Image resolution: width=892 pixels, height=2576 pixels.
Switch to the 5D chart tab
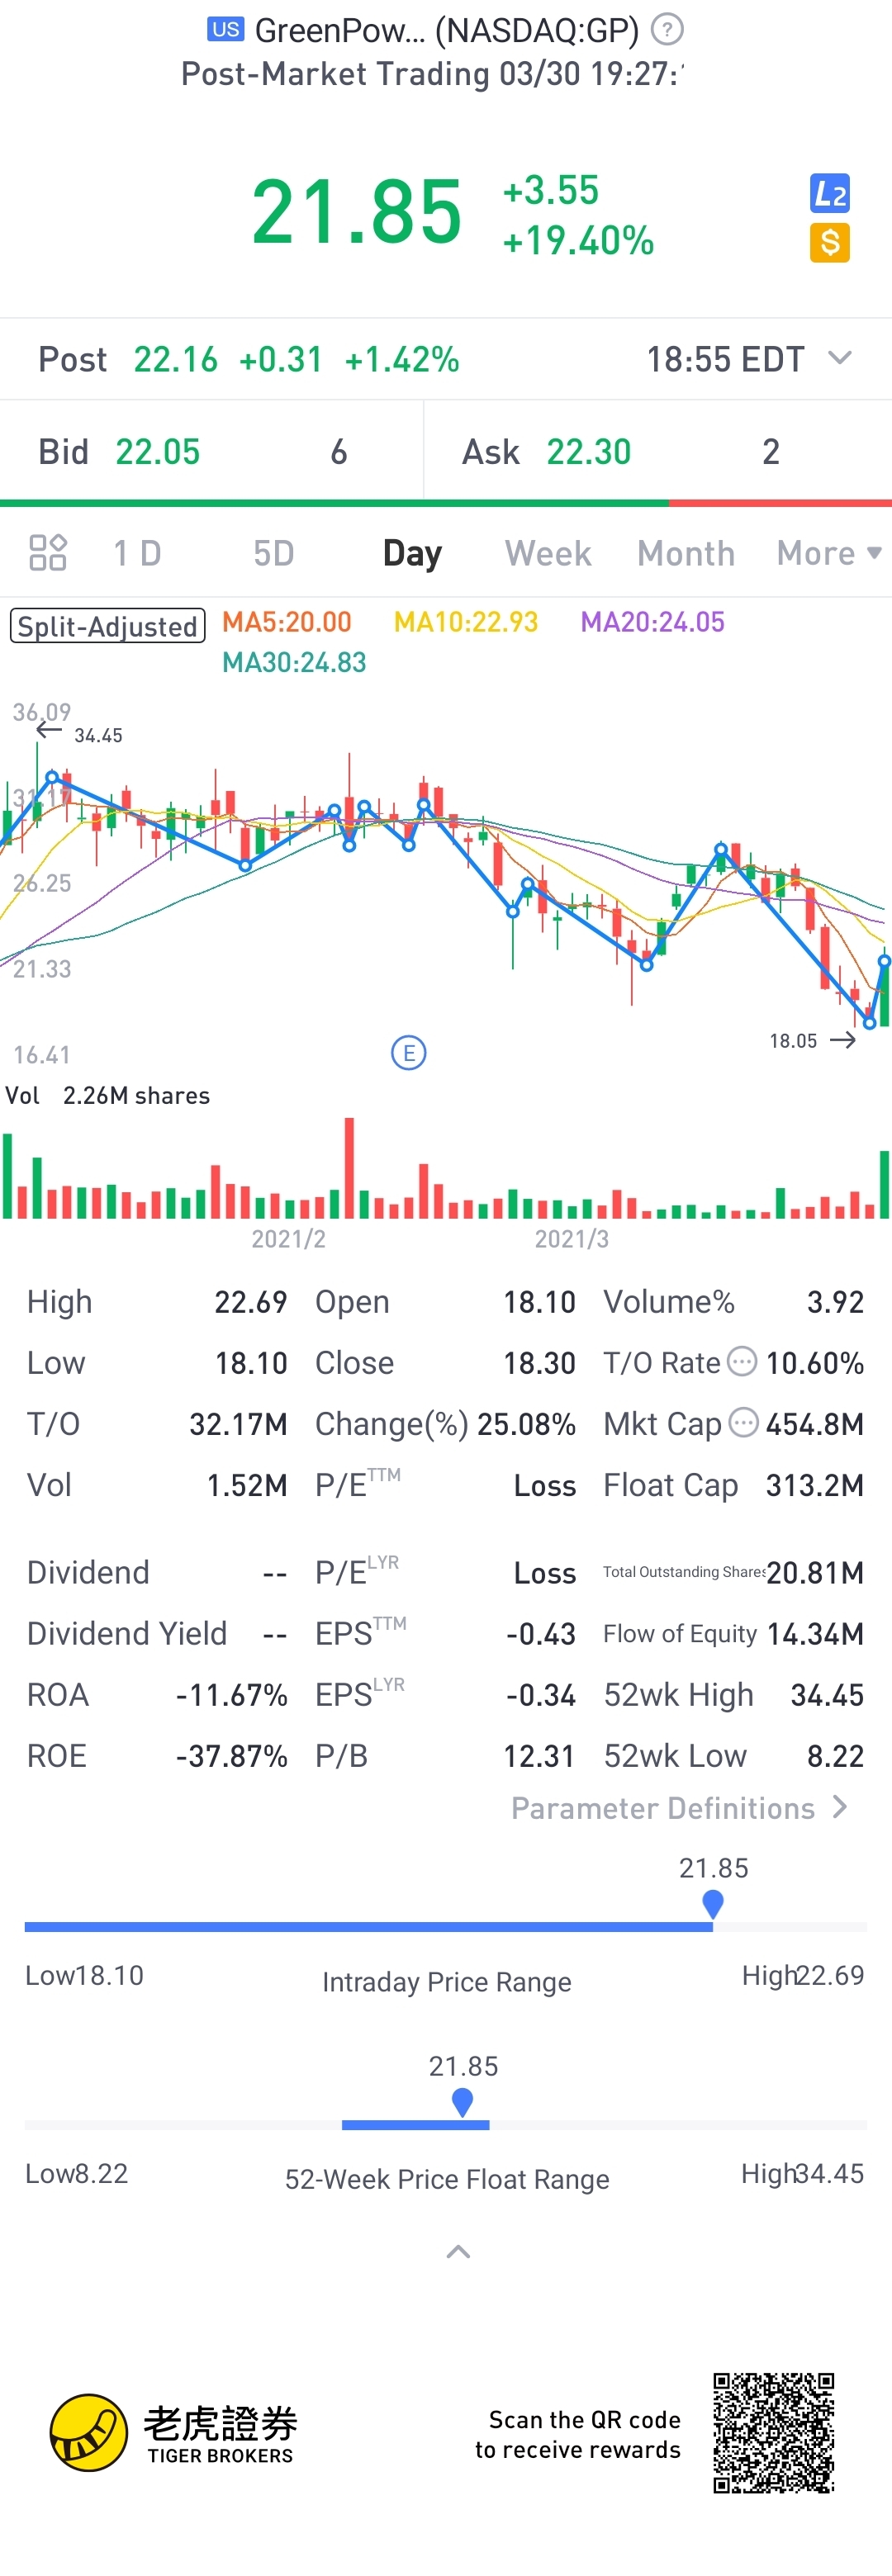click(x=273, y=553)
